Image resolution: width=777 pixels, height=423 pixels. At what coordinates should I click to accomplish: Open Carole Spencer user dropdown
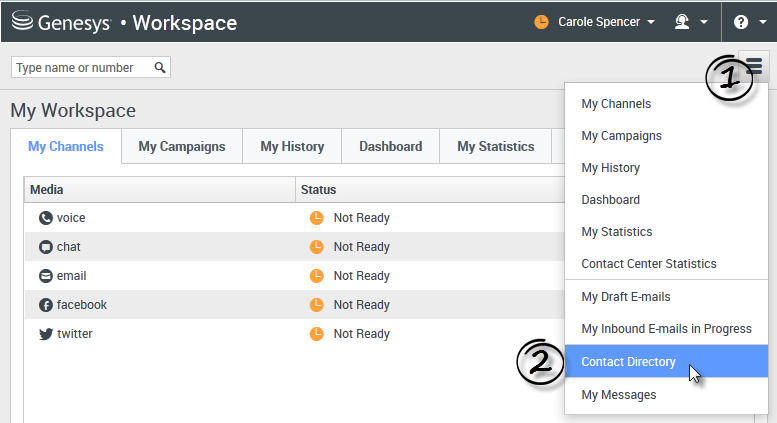[595, 21]
